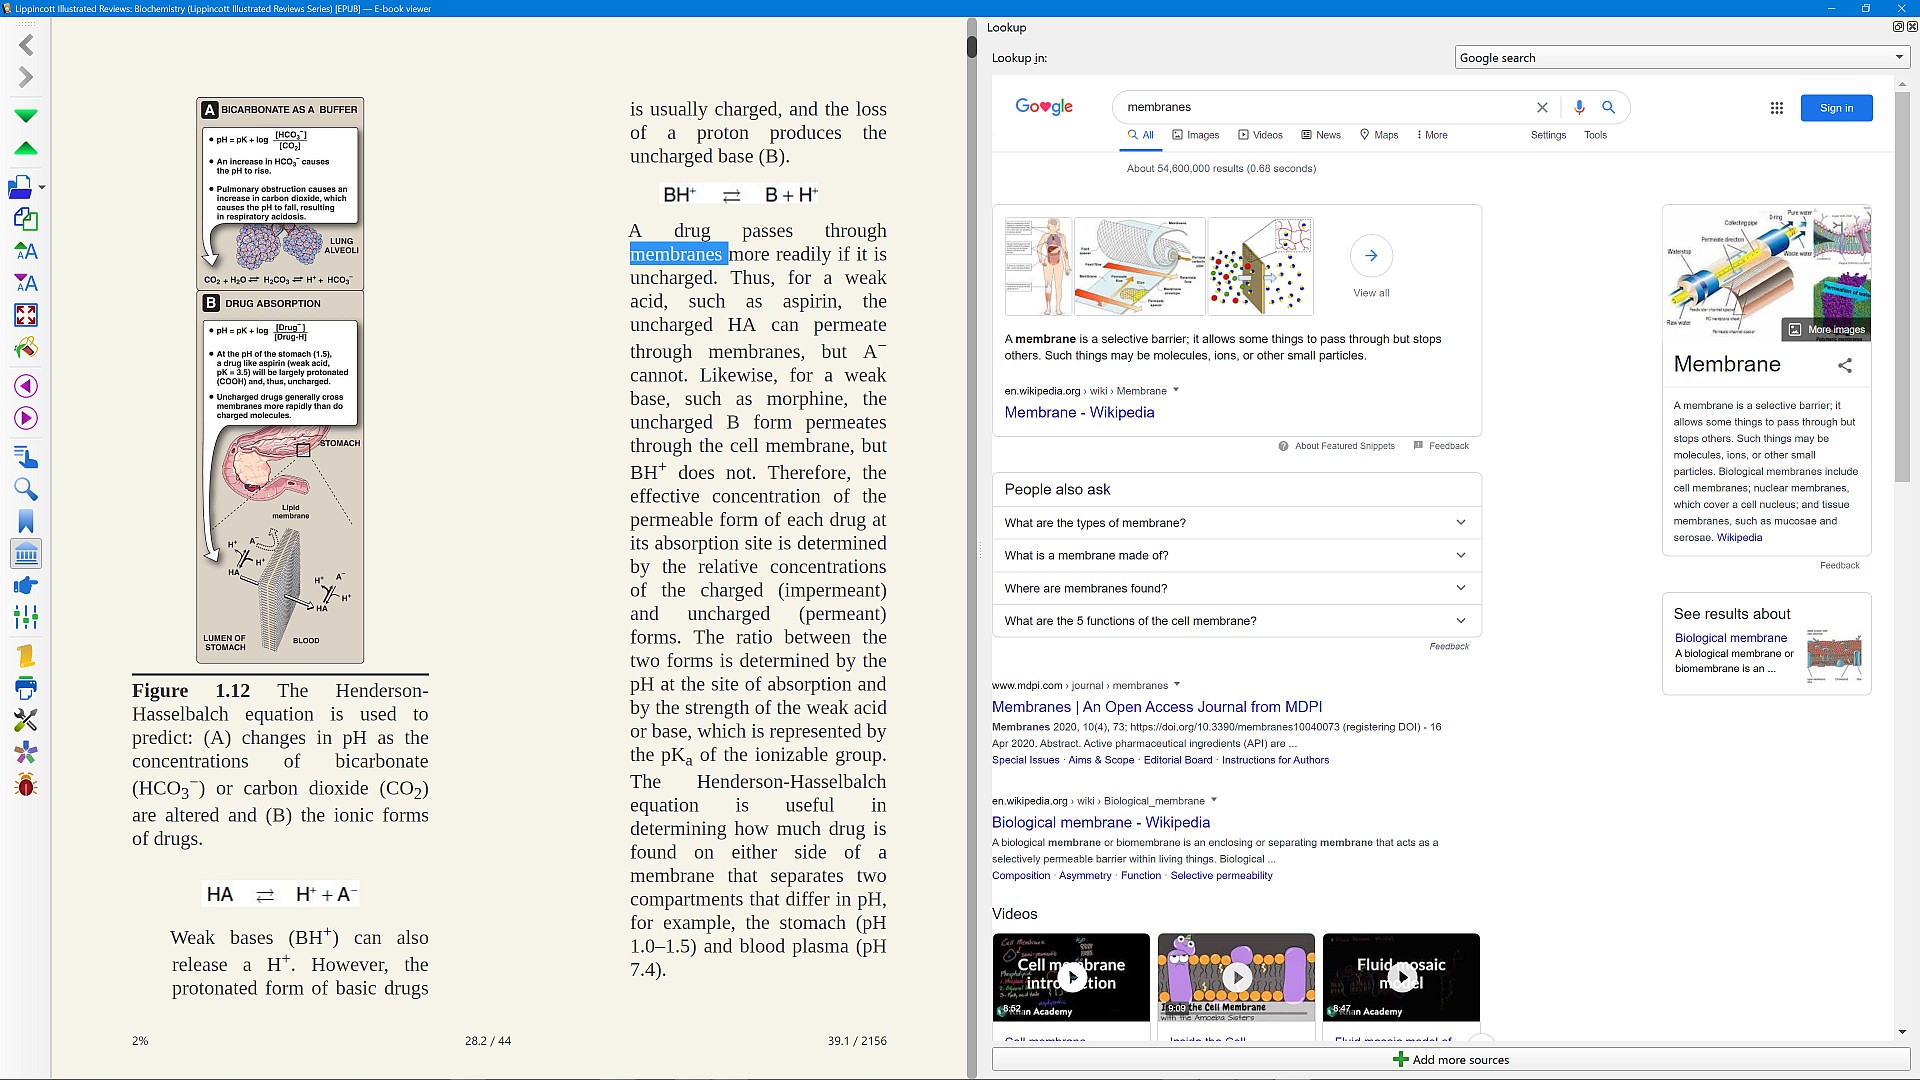1920x1080 pixels.
Task: Click the blue Bookmarks icon
Action: [26, 522]
